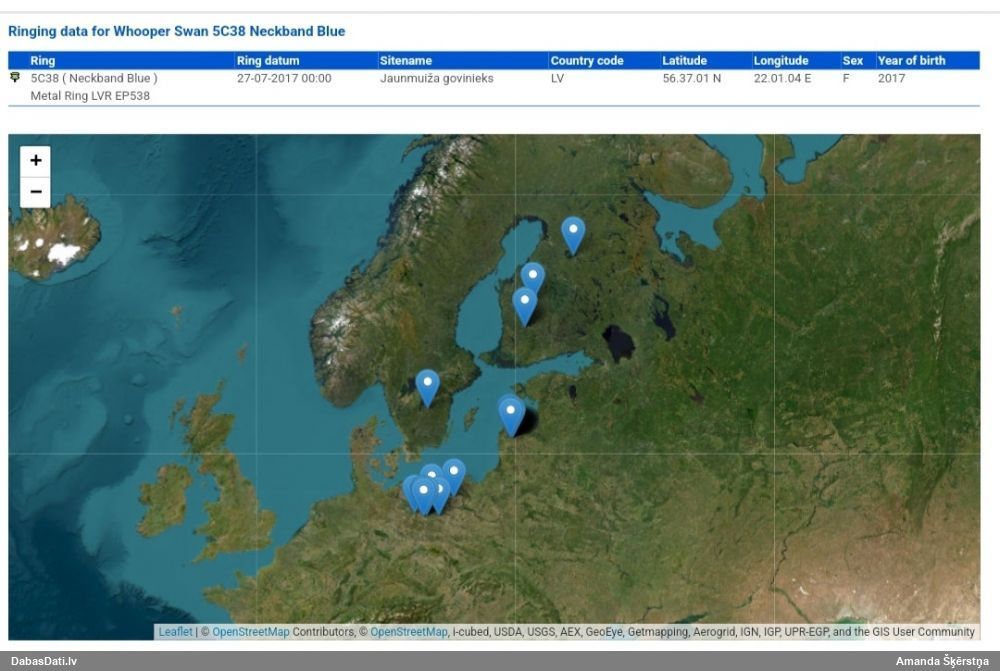Click the Latitude column header
The height and width of the screenshot is (671, 1000).
point(684,61)
